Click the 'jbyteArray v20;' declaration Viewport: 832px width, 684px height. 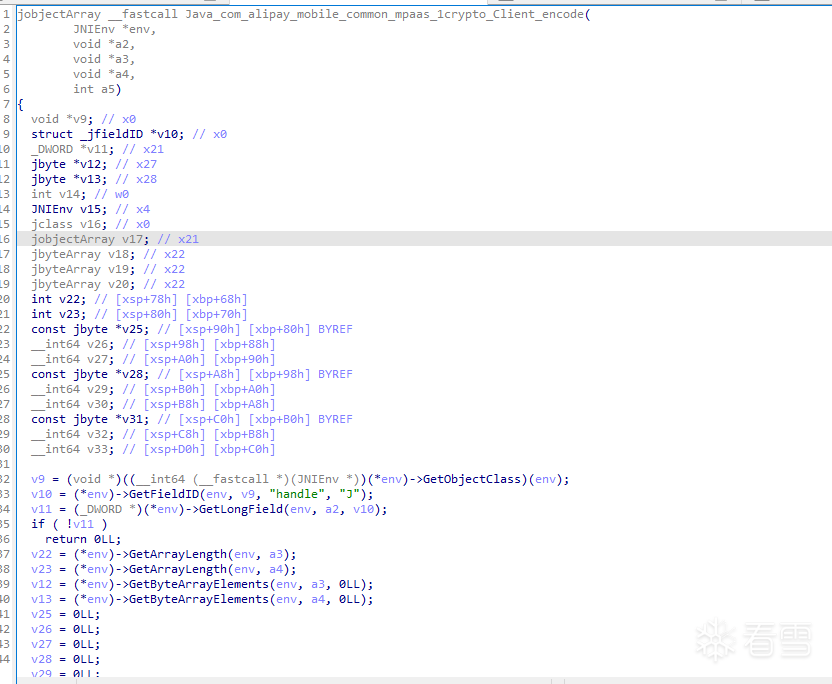[x=83, y=284]
